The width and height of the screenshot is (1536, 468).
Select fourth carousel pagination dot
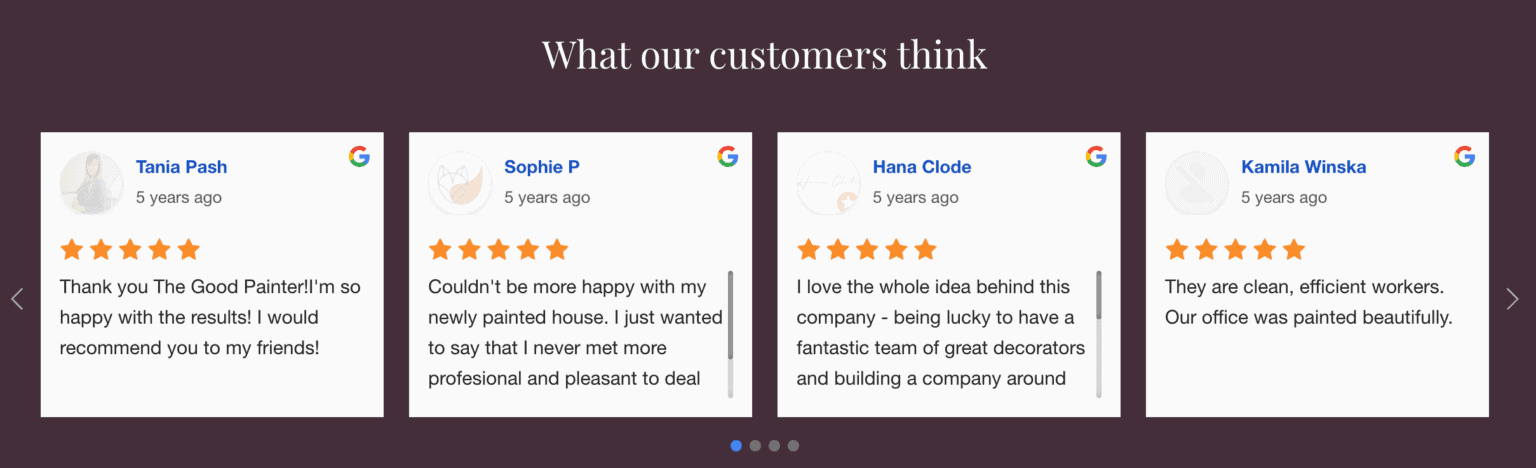793,446
